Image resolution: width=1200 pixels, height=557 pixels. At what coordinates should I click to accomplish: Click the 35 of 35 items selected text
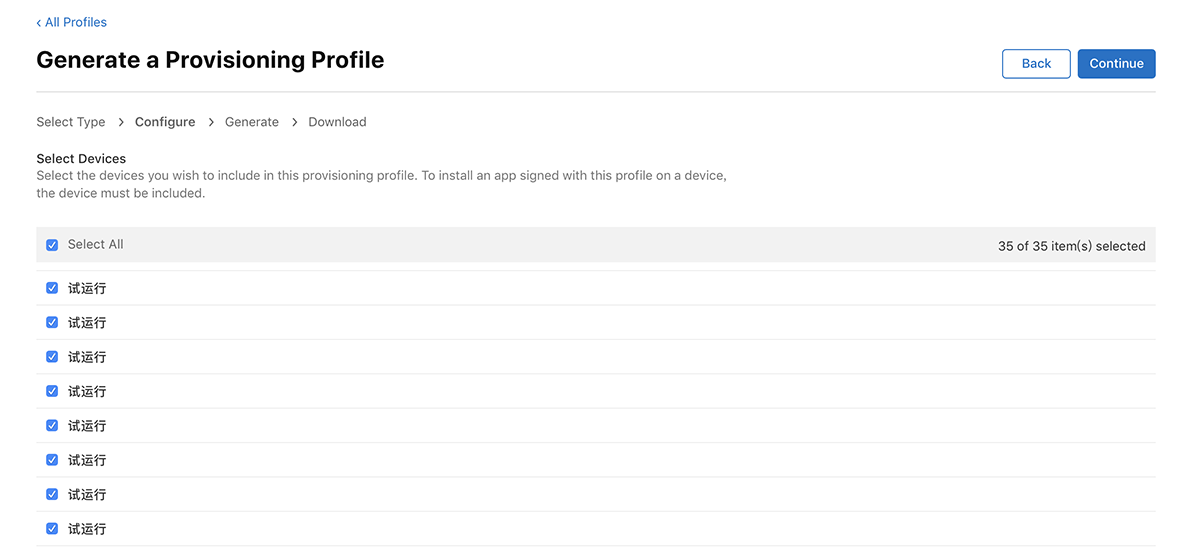pos(1072,246)
